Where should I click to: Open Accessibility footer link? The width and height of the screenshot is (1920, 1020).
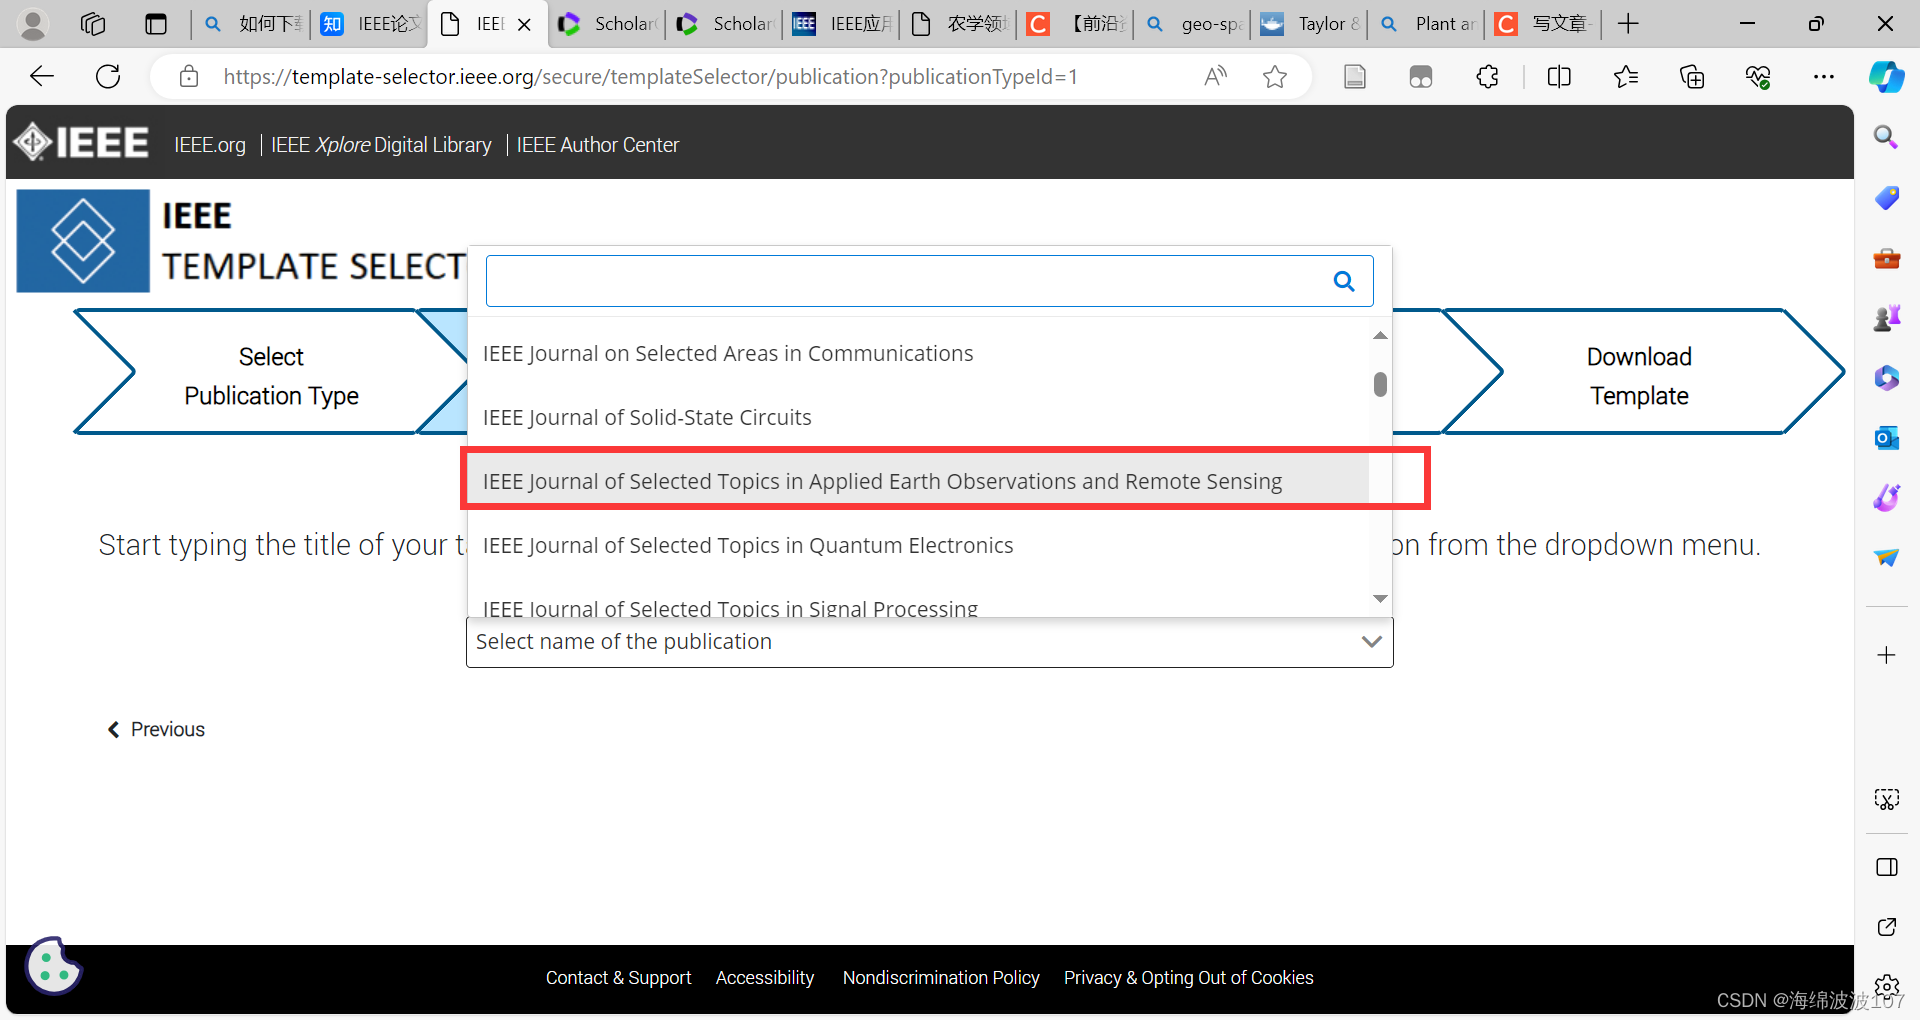[x=765, y=978]
